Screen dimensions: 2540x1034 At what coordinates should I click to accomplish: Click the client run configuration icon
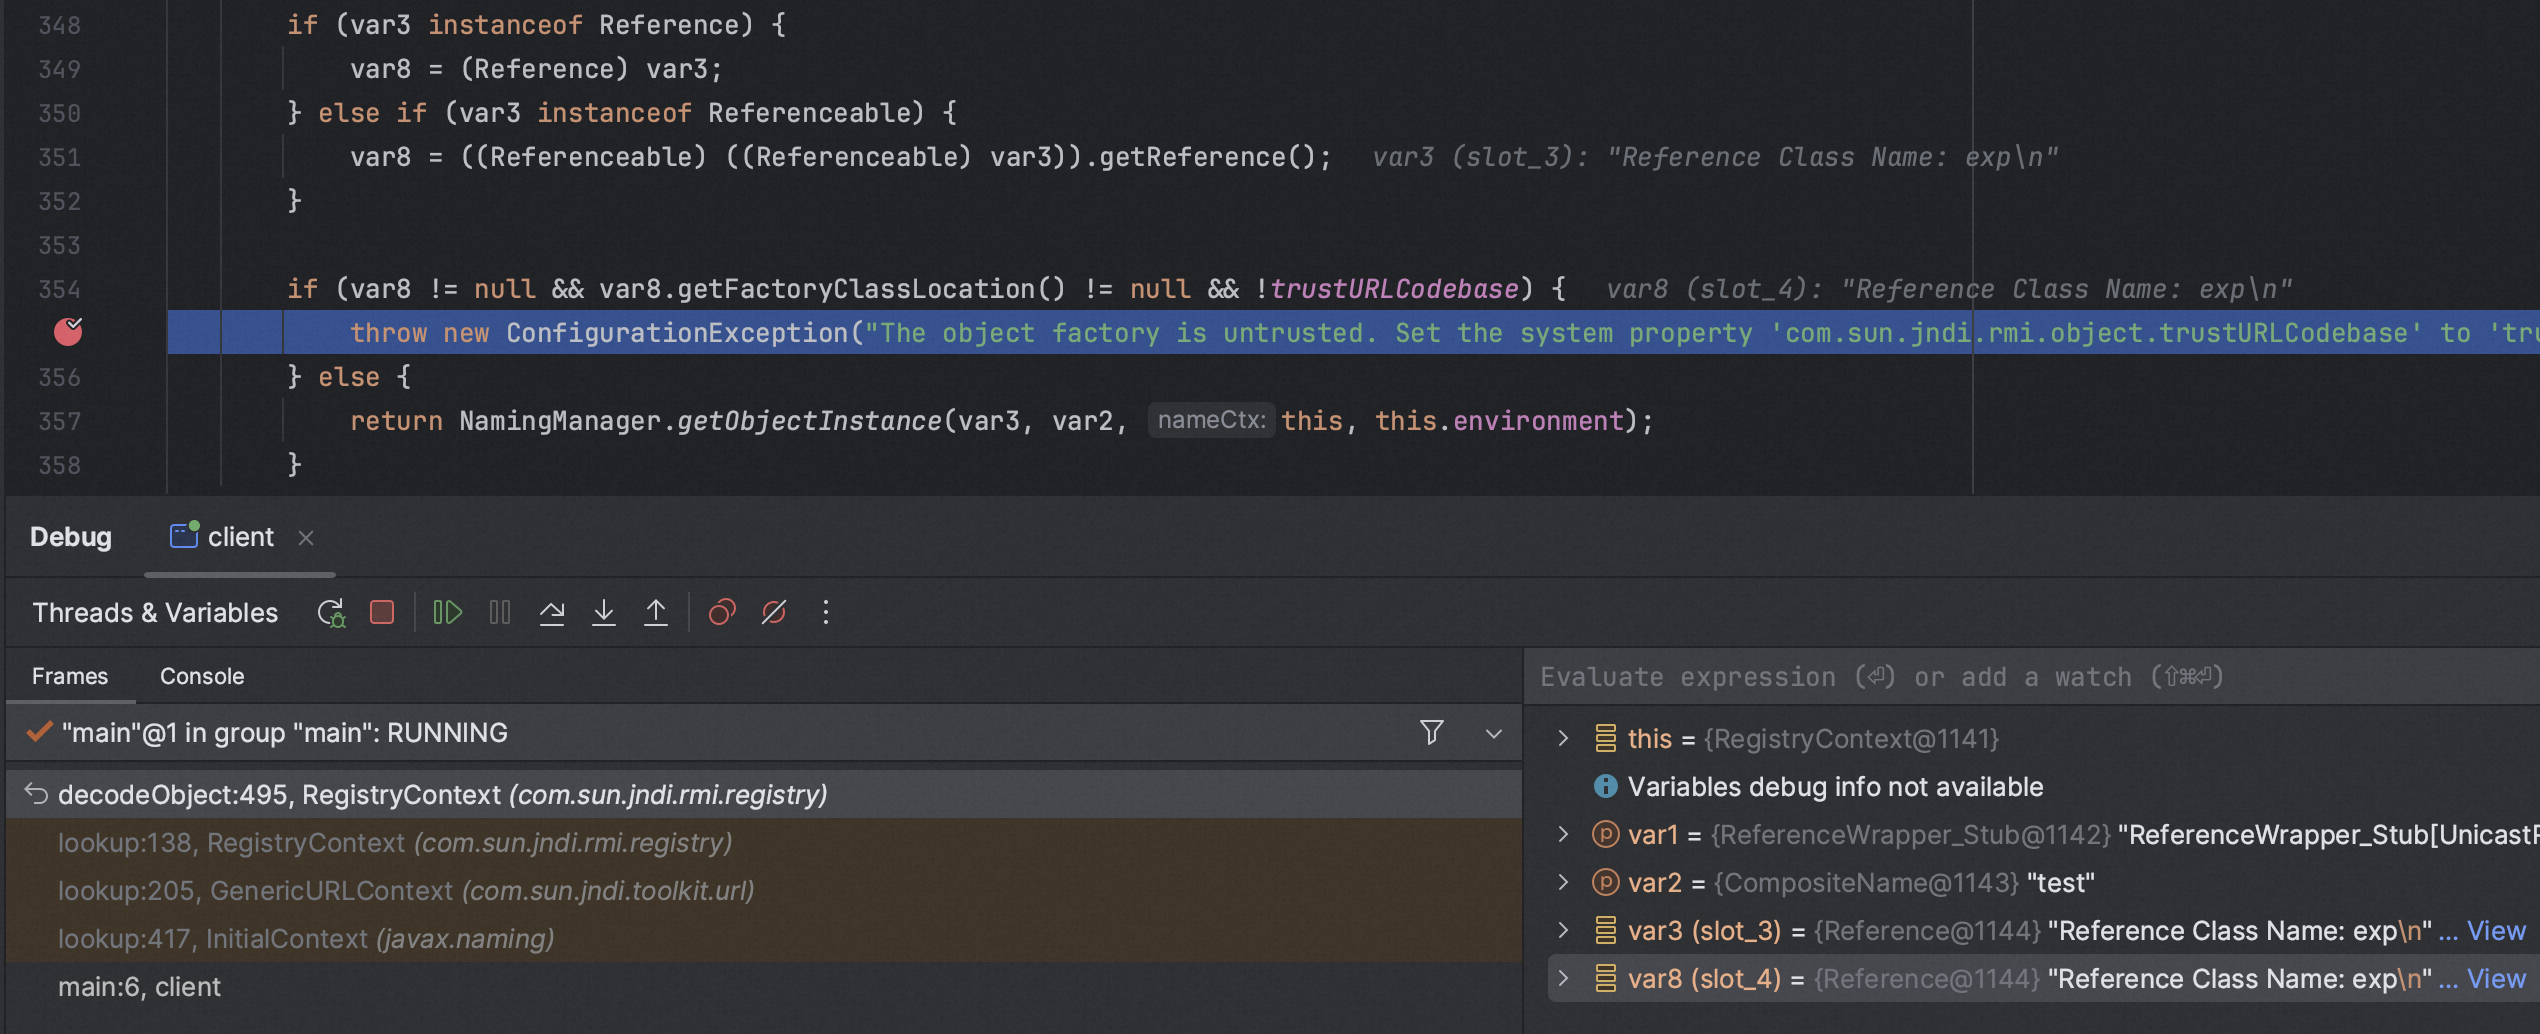point(184,535)
